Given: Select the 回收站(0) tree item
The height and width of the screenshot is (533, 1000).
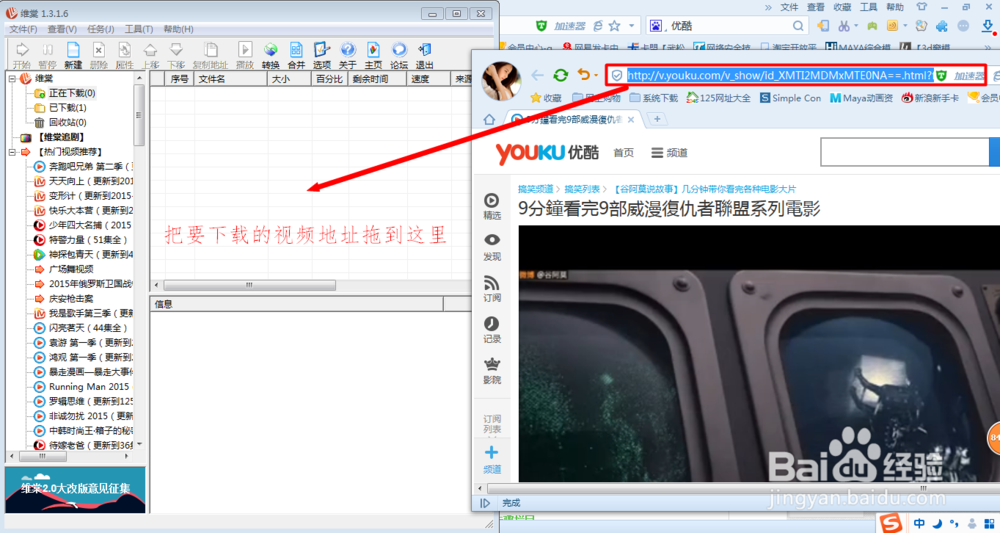Looking at the screenshot, I should pyautogui.click(x=68, y=122).
